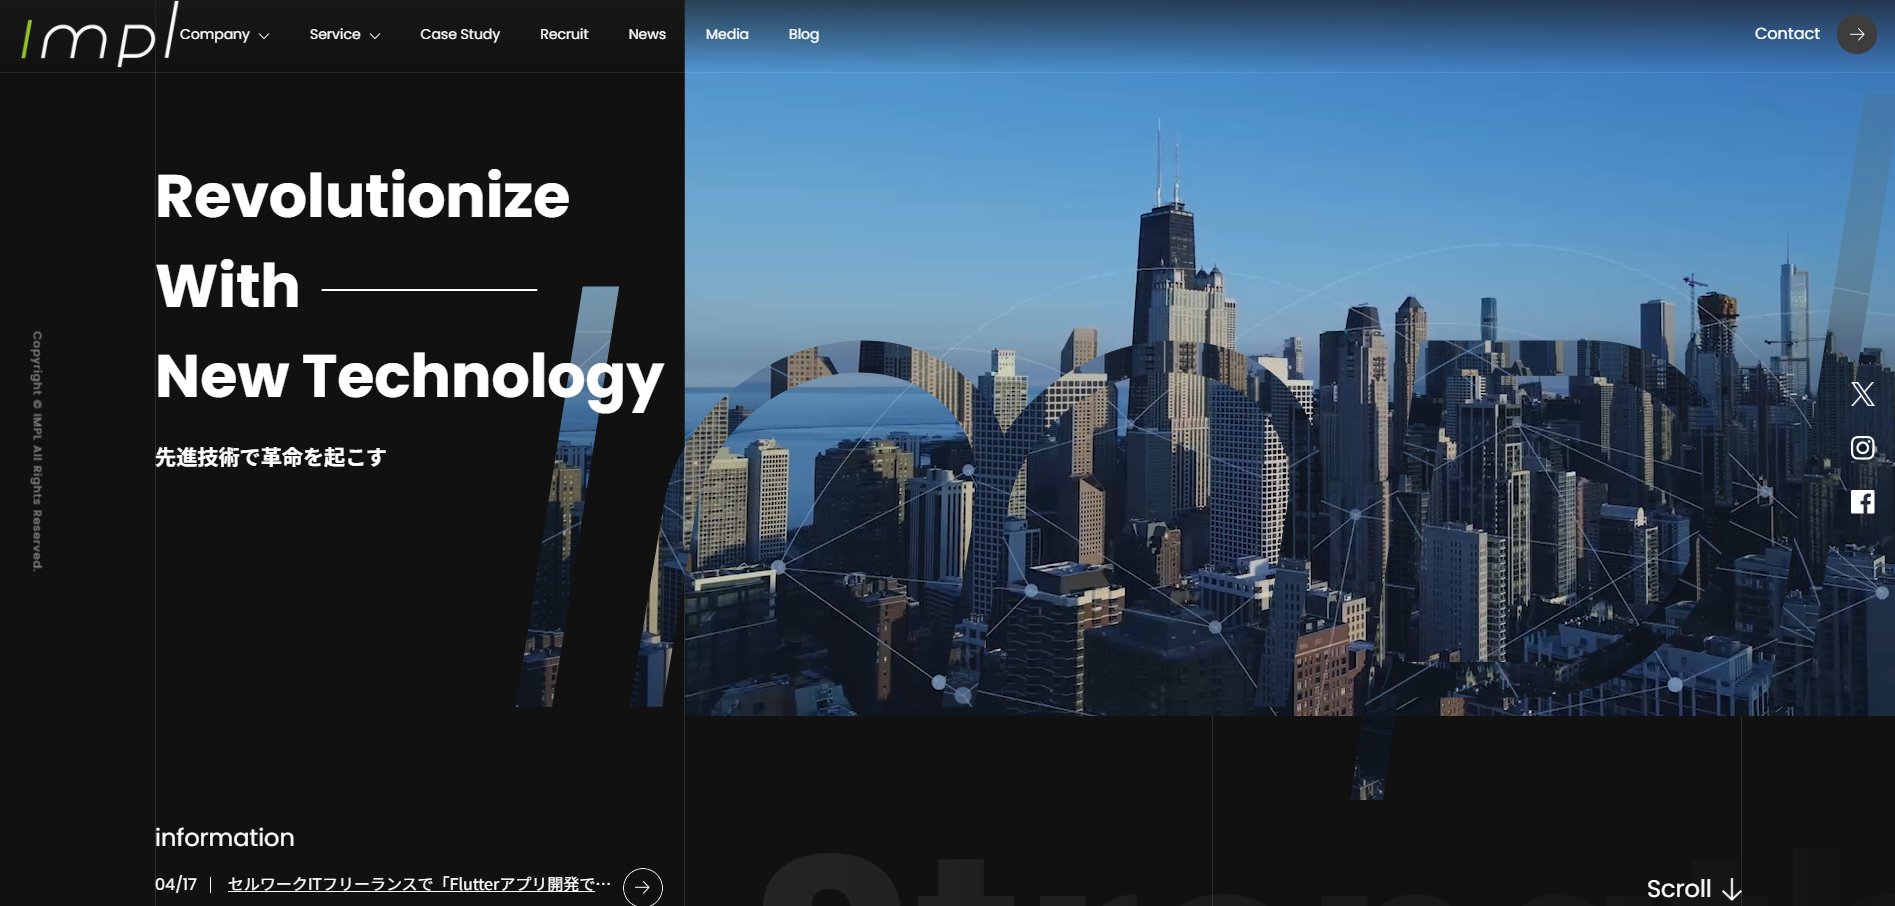Open the Facebook social icon
Image resolution: width=1895 pixels, height=906 pixels.
point(1862,502)
